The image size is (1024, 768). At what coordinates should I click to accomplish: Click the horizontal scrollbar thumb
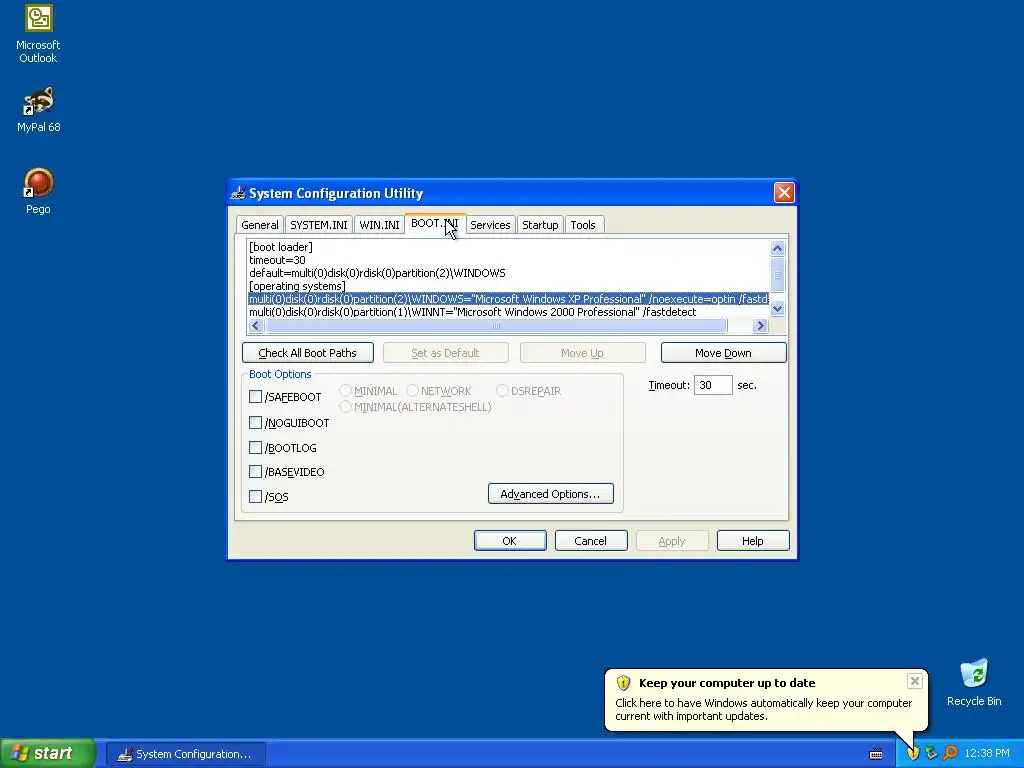tap(496, 325)
